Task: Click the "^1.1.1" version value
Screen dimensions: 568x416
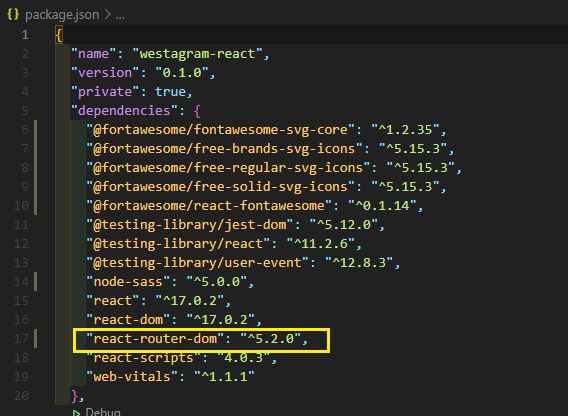Action: 225,377
